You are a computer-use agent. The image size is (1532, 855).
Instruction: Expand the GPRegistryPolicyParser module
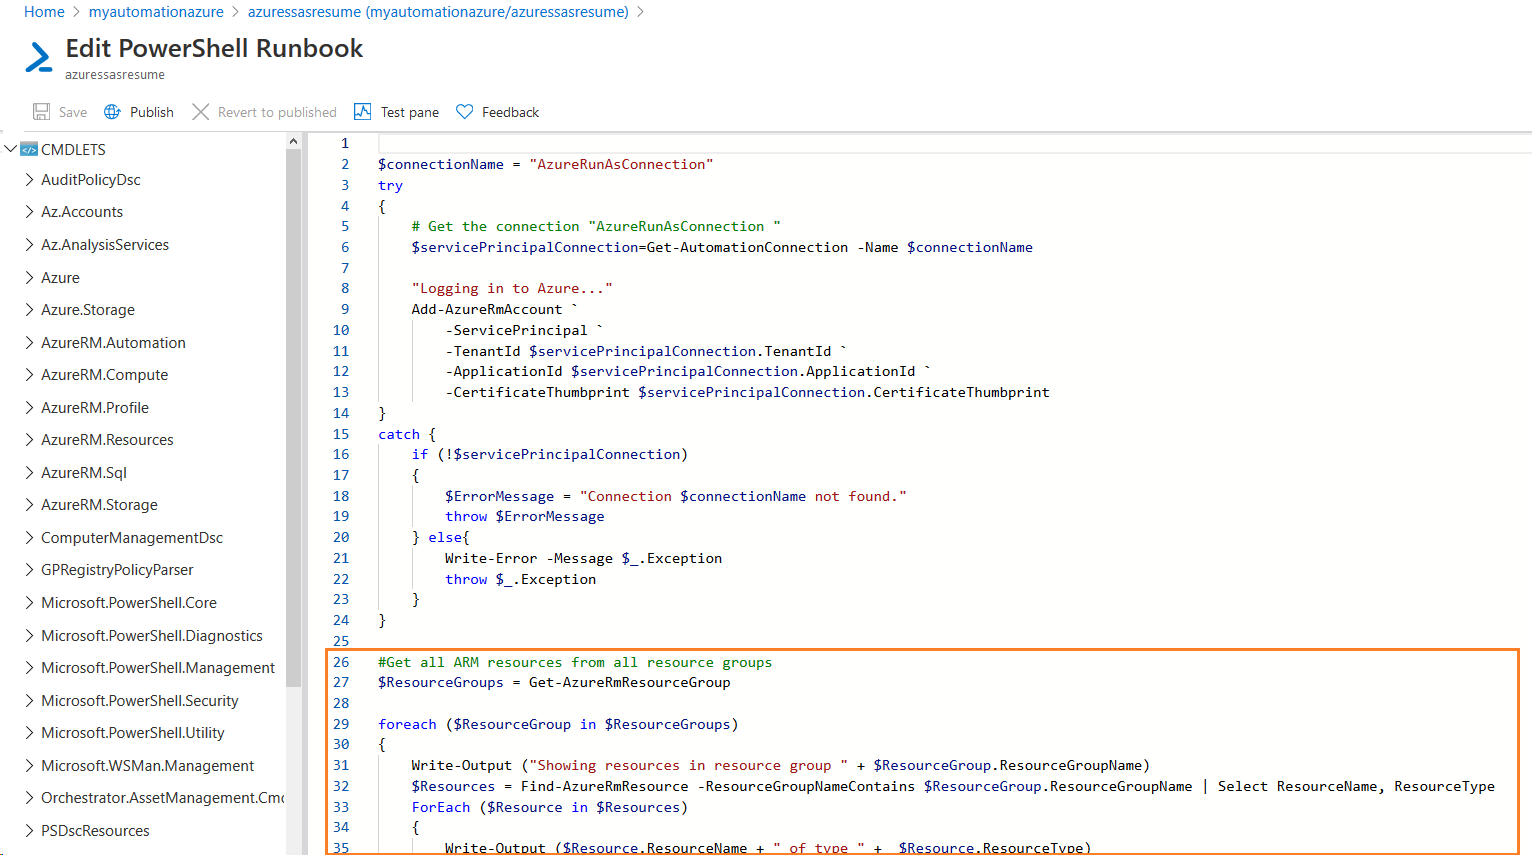click(29, 570)
